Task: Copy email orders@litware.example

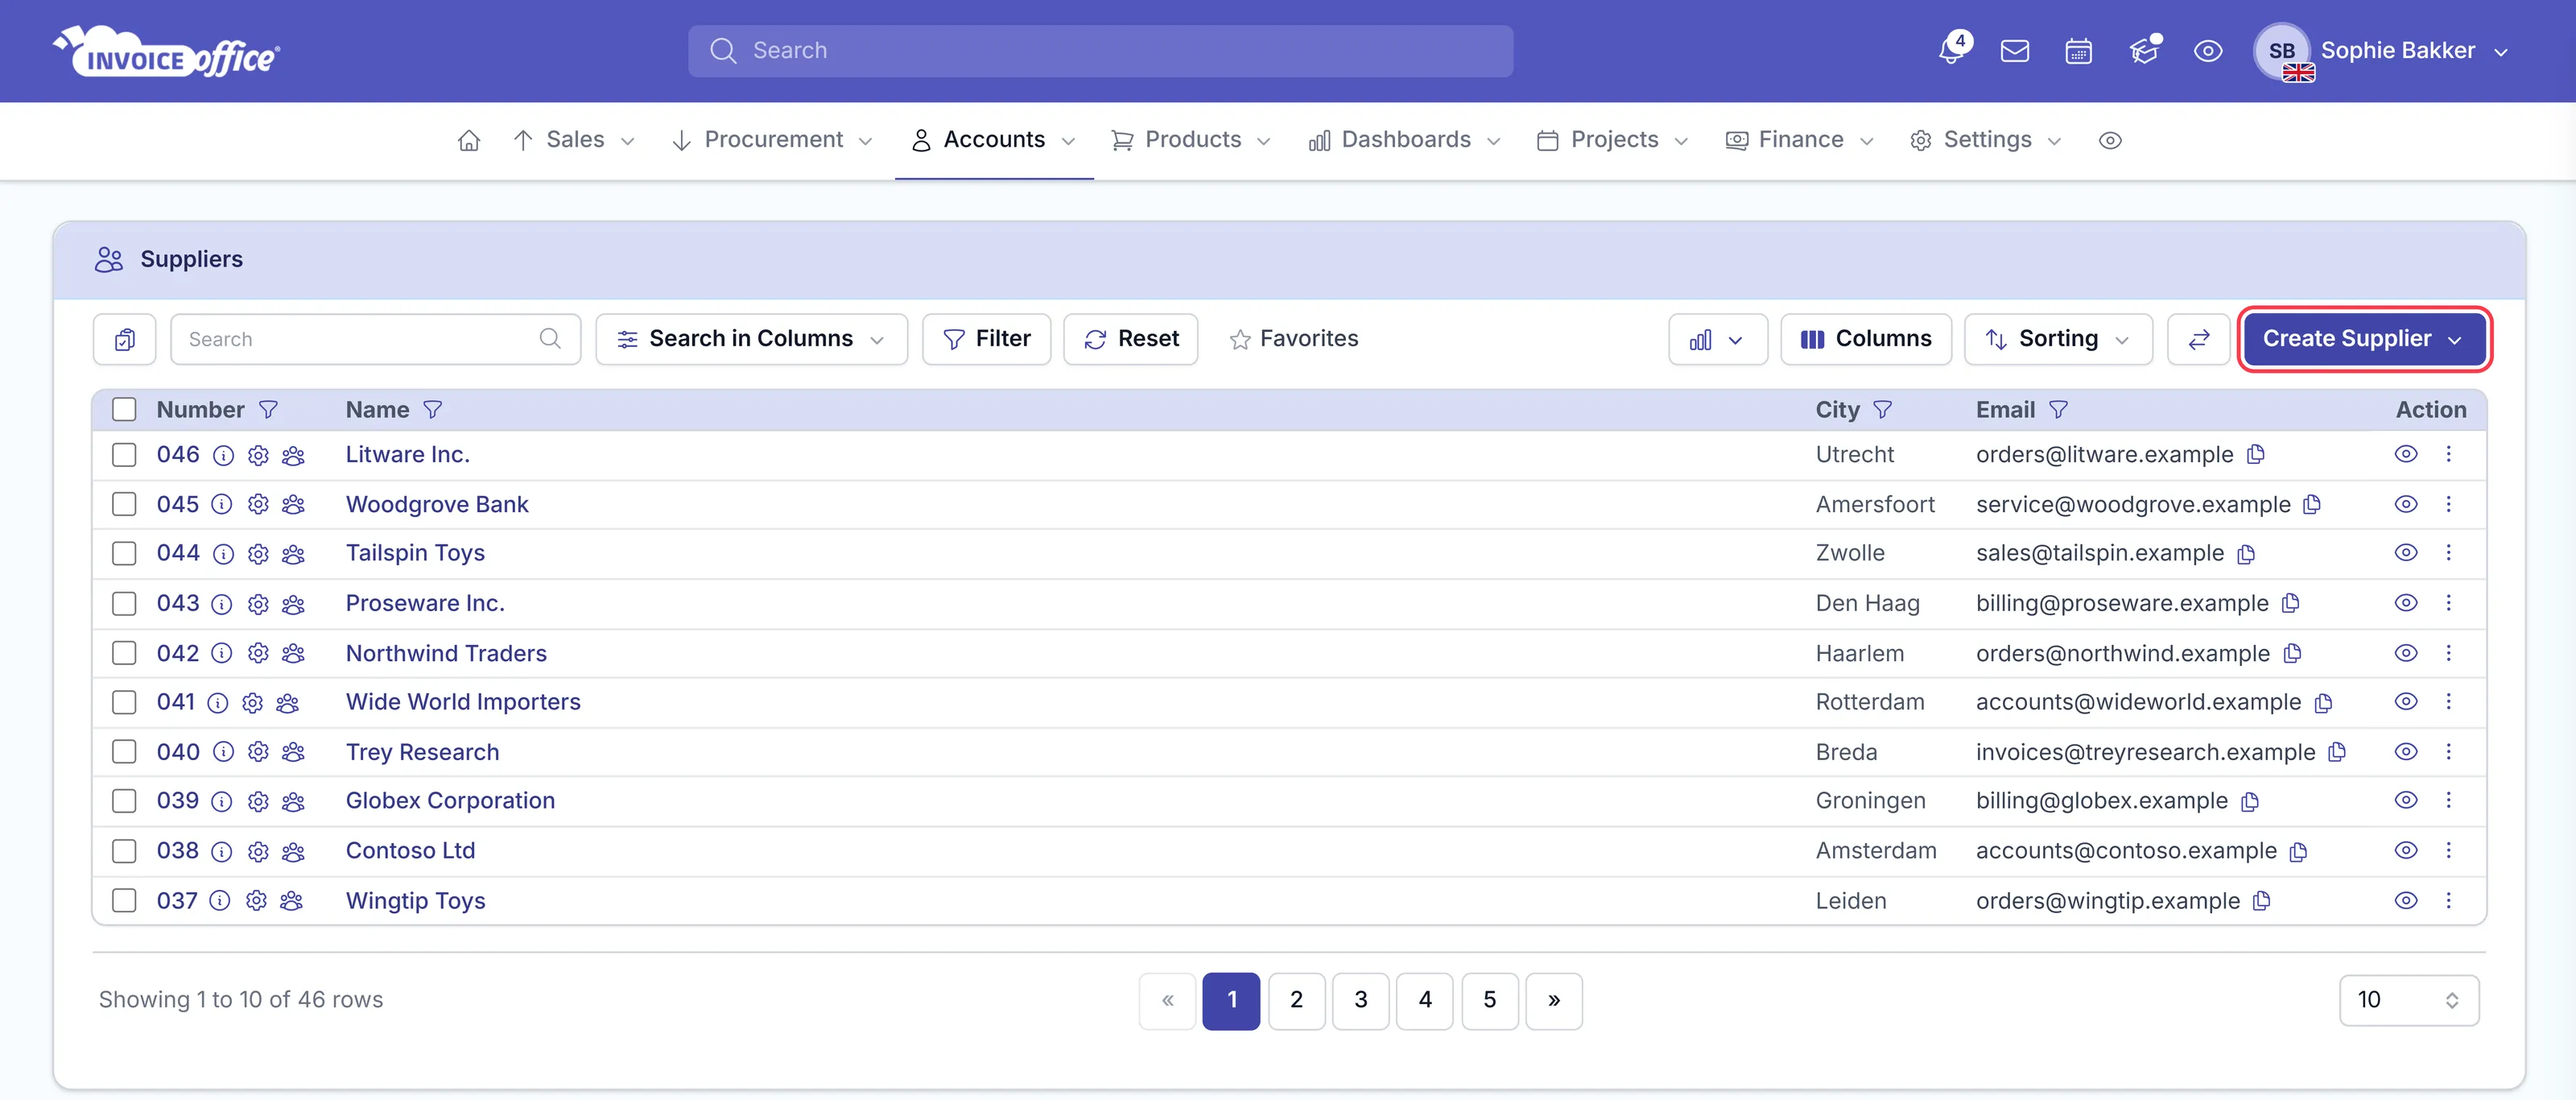Action: click(2255, 455)
